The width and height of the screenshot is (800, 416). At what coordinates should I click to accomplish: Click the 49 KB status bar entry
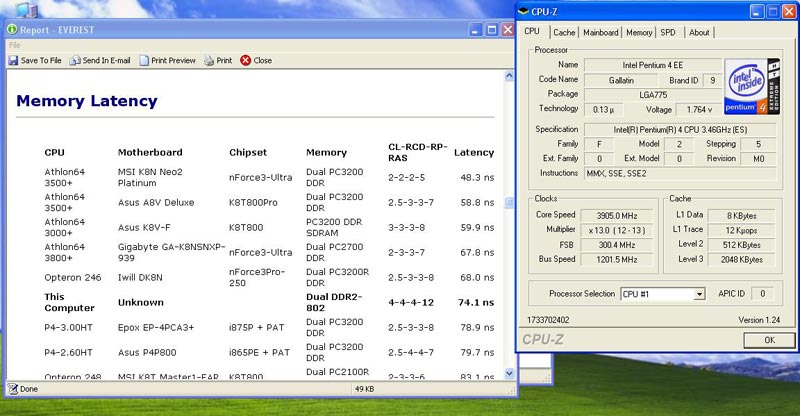[364, 389]
